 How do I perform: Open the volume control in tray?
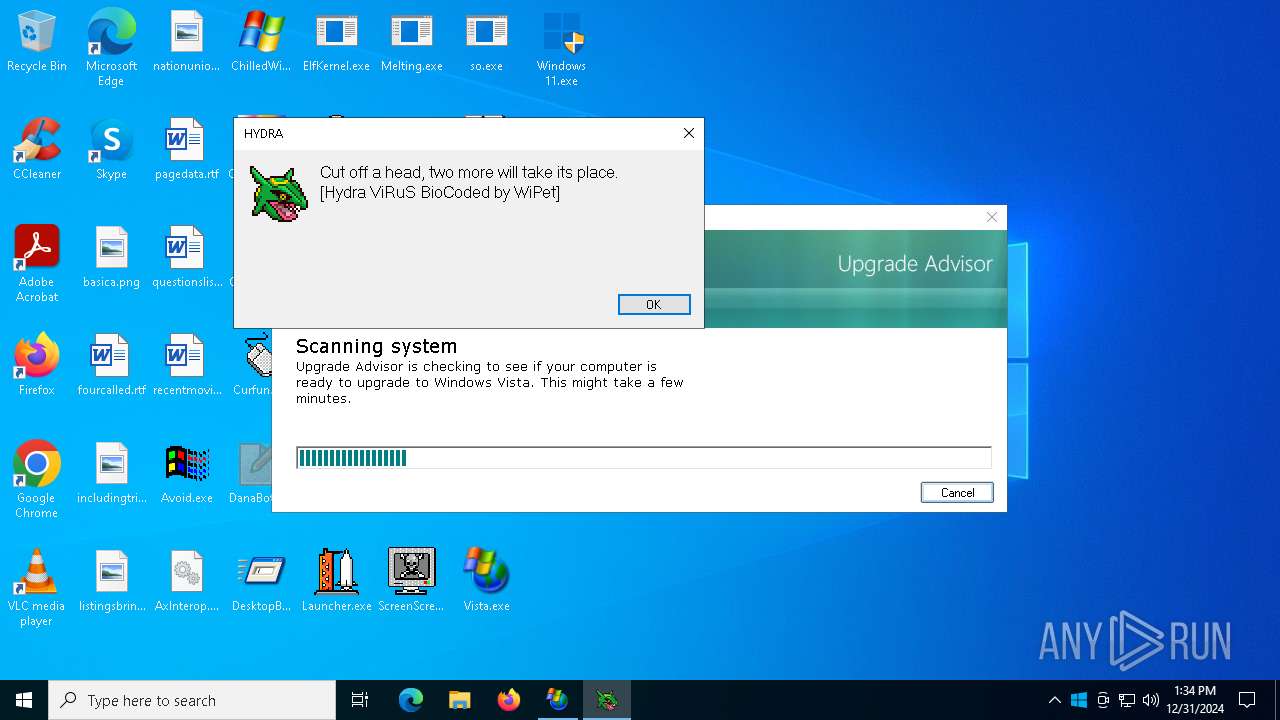tap(1150, 700)
